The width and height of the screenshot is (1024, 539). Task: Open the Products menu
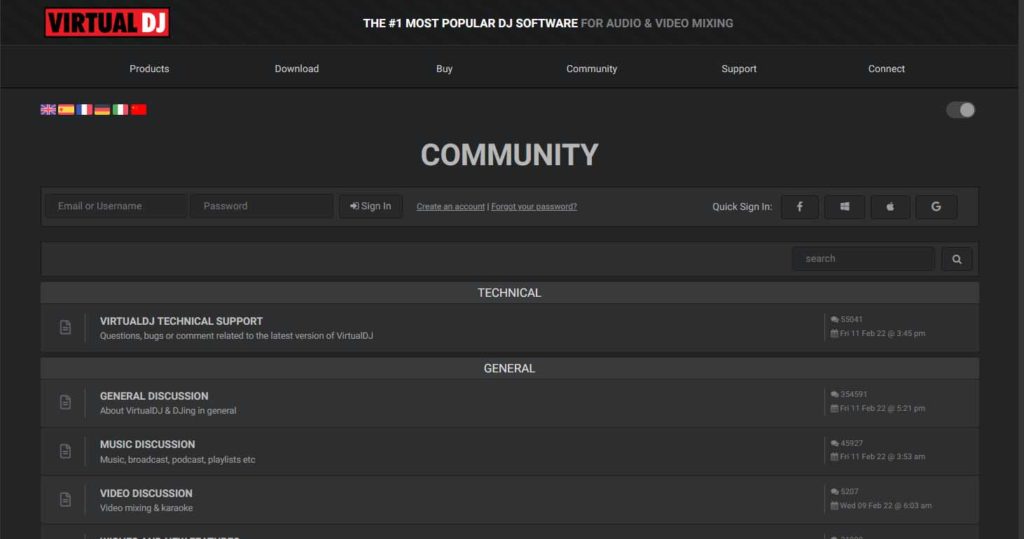(x=149, y=69)
